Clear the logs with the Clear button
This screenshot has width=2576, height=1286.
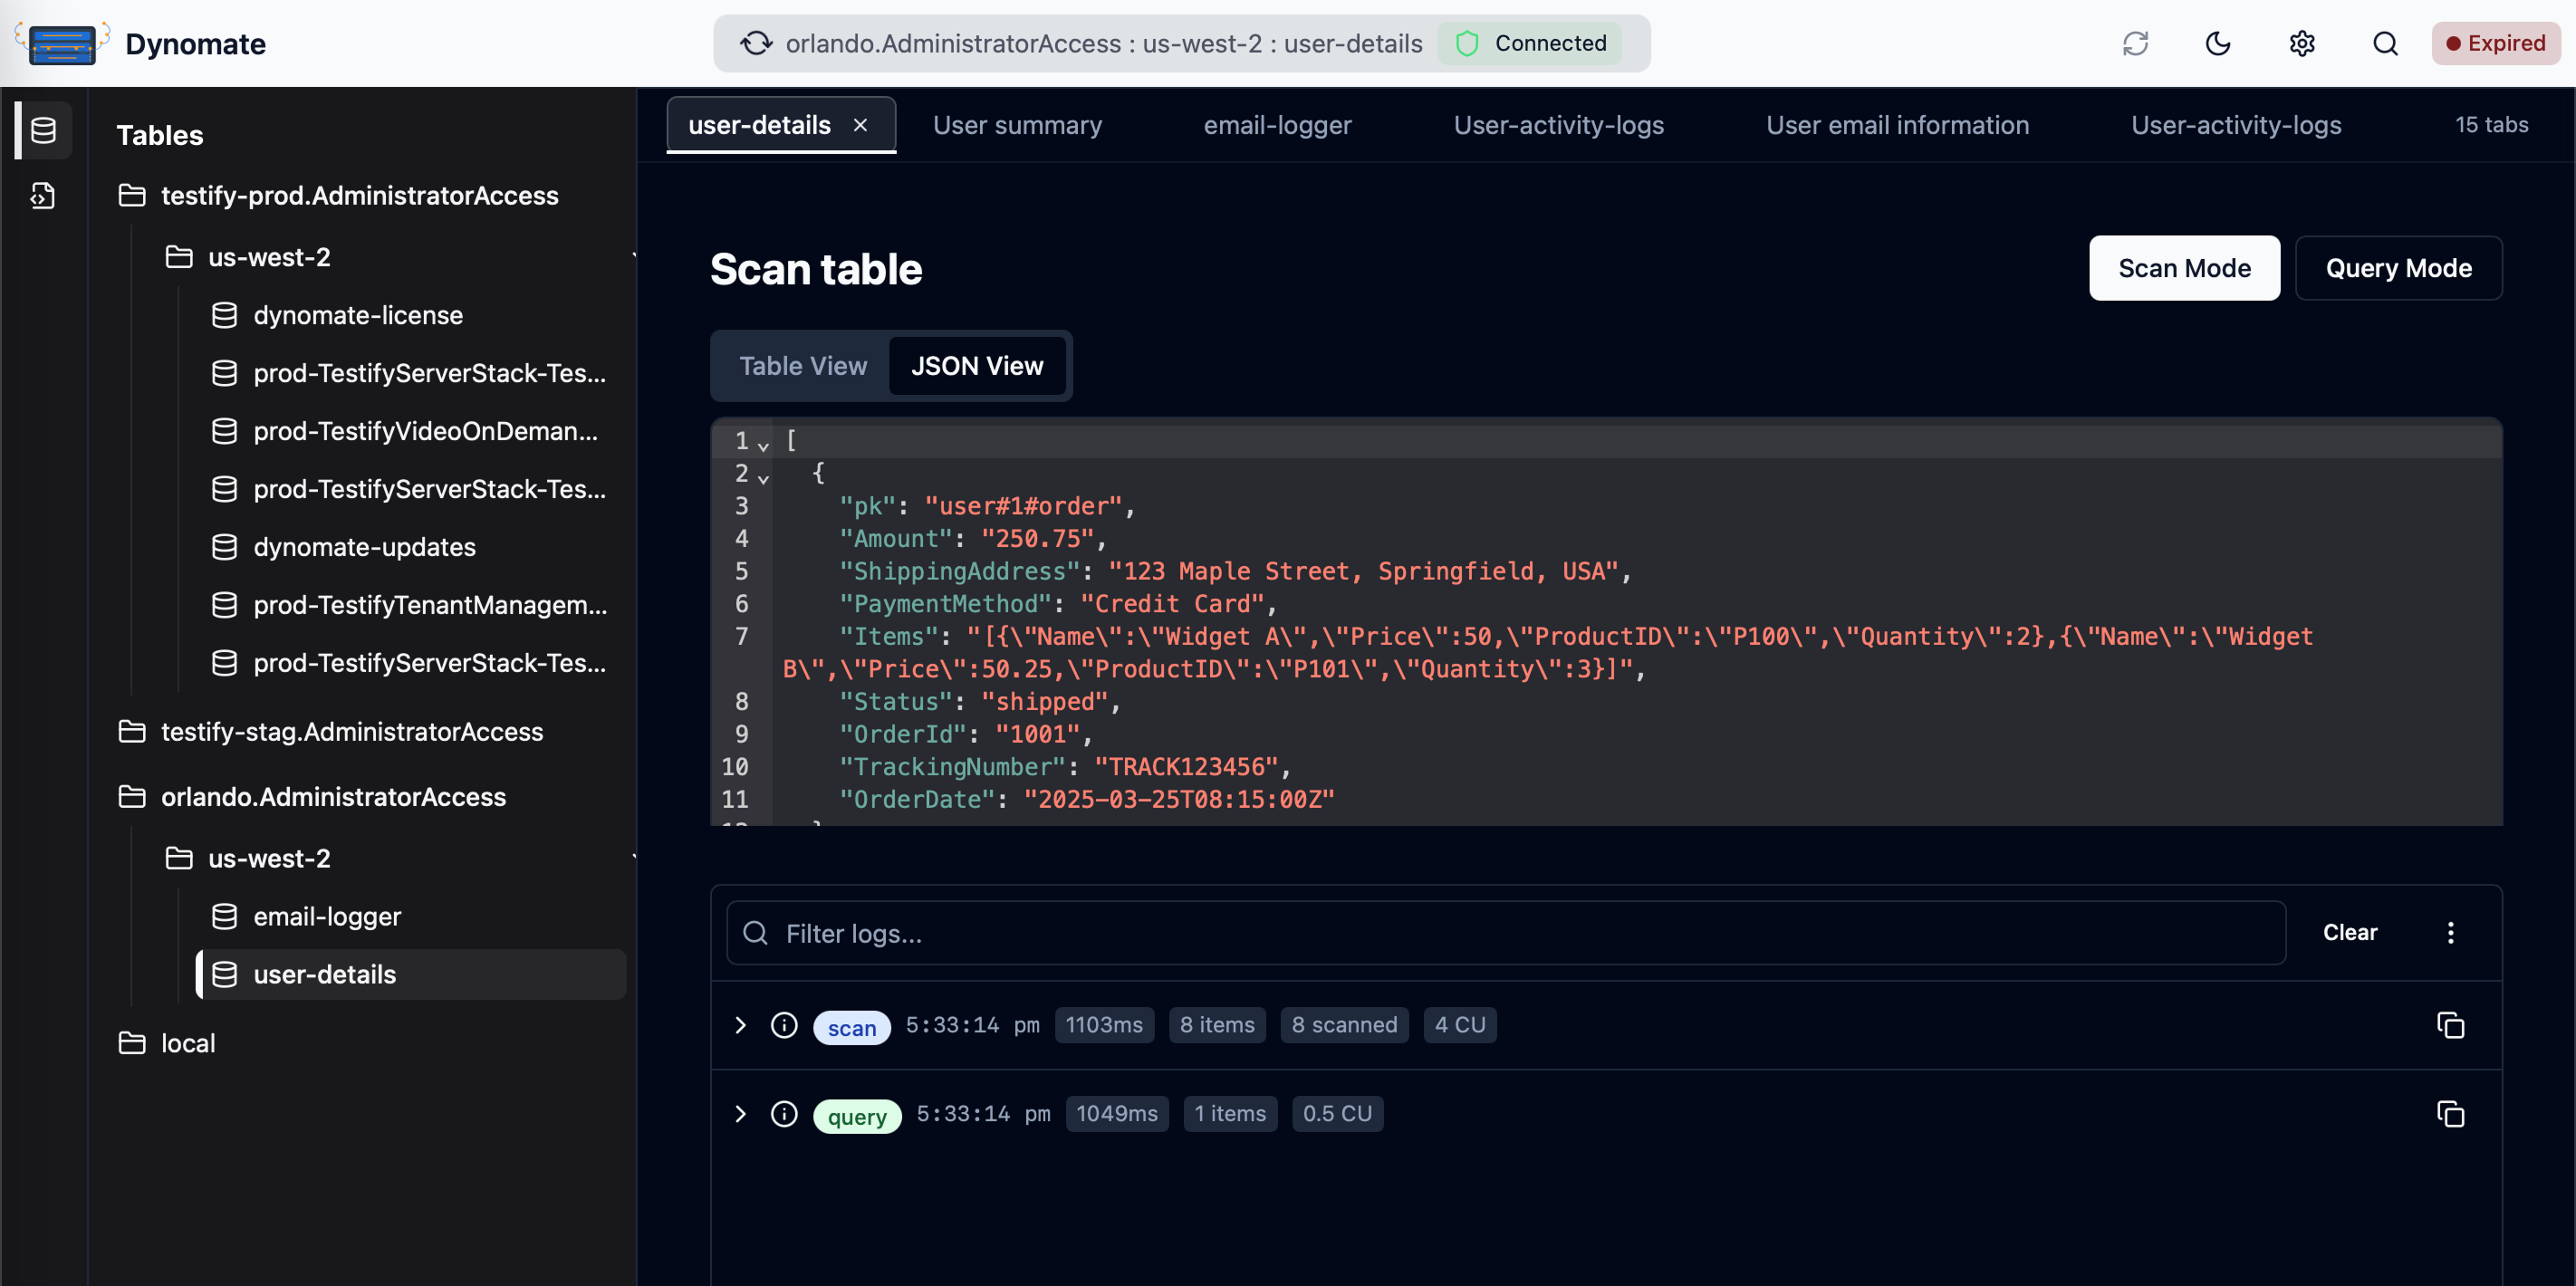tap(2350, 932)
